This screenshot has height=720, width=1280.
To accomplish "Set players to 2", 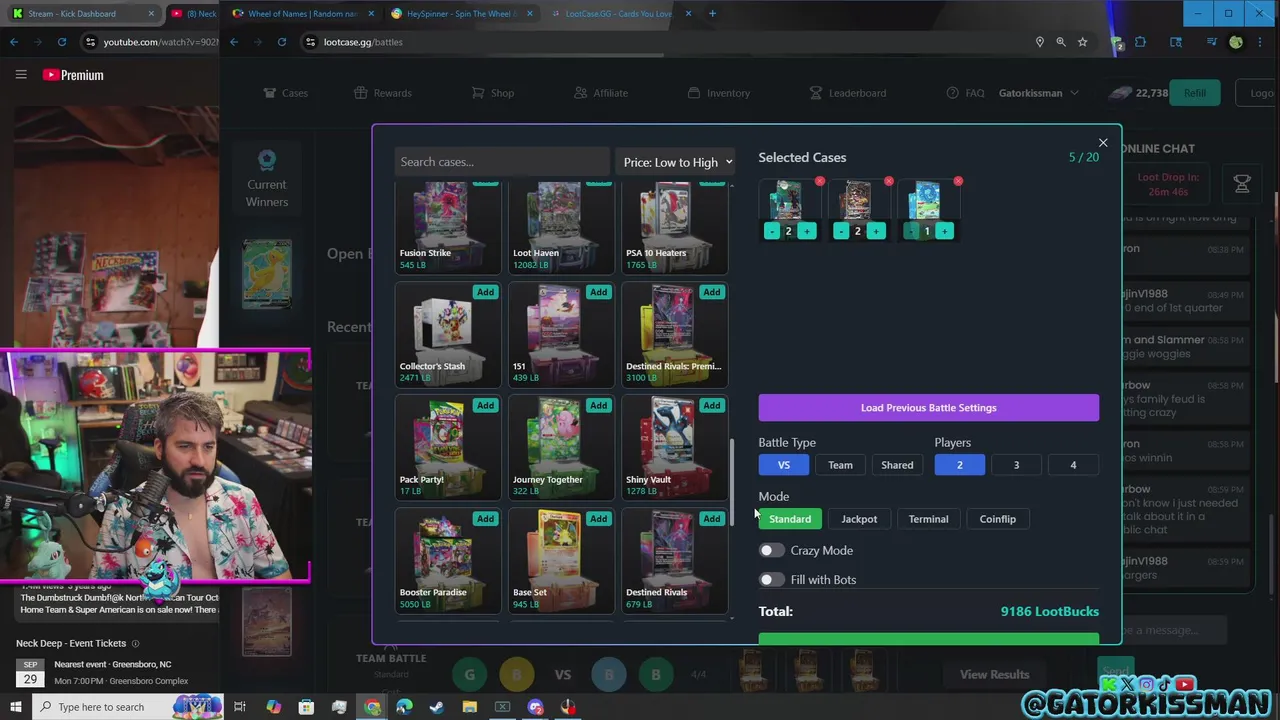I will pos(959,465).
